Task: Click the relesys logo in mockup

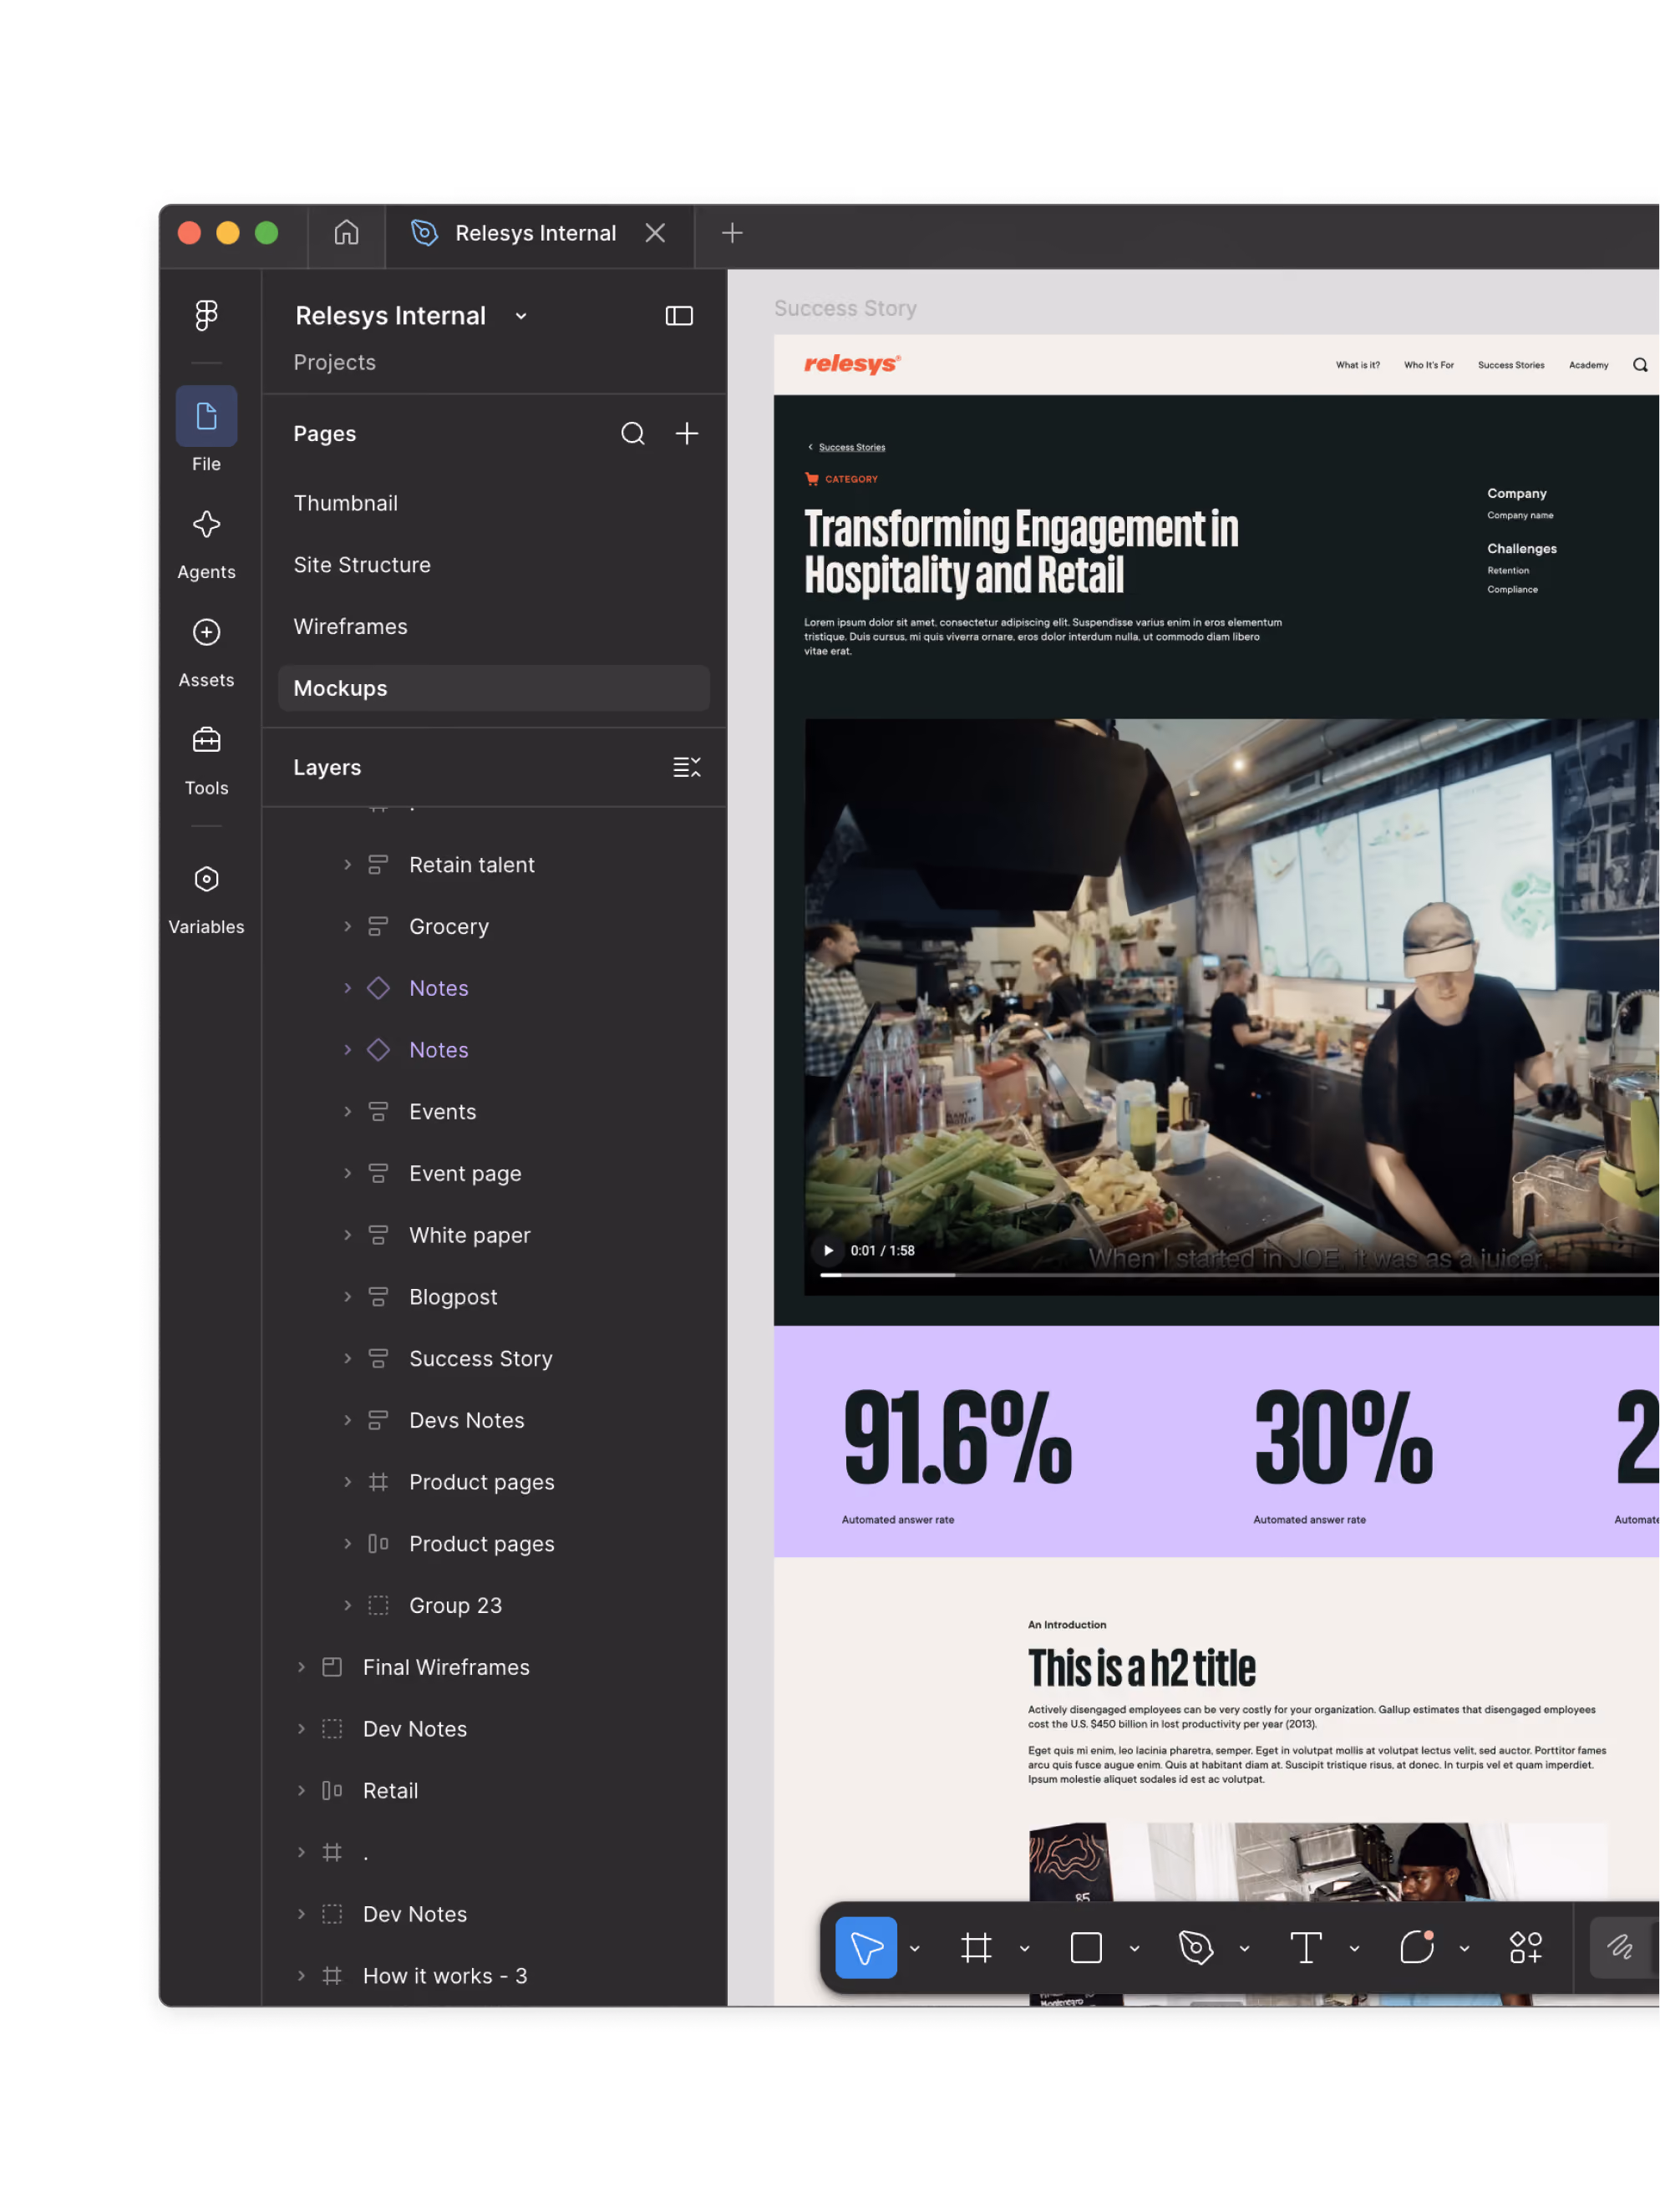Action: pos(852,364)
